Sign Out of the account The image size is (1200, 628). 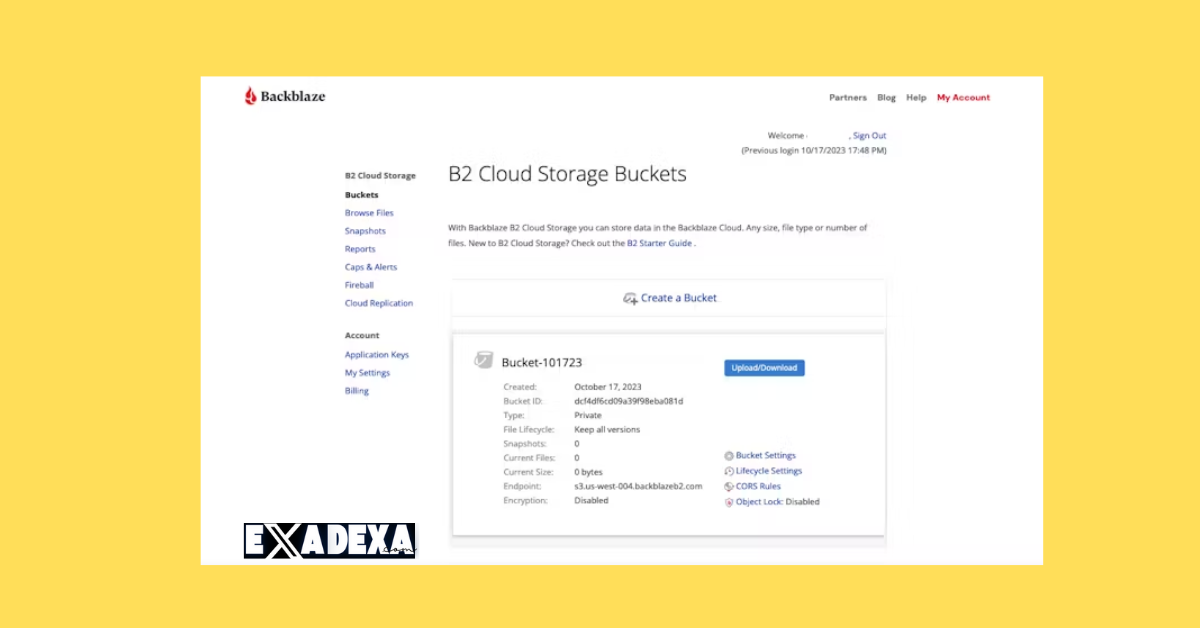coord(869,135)
